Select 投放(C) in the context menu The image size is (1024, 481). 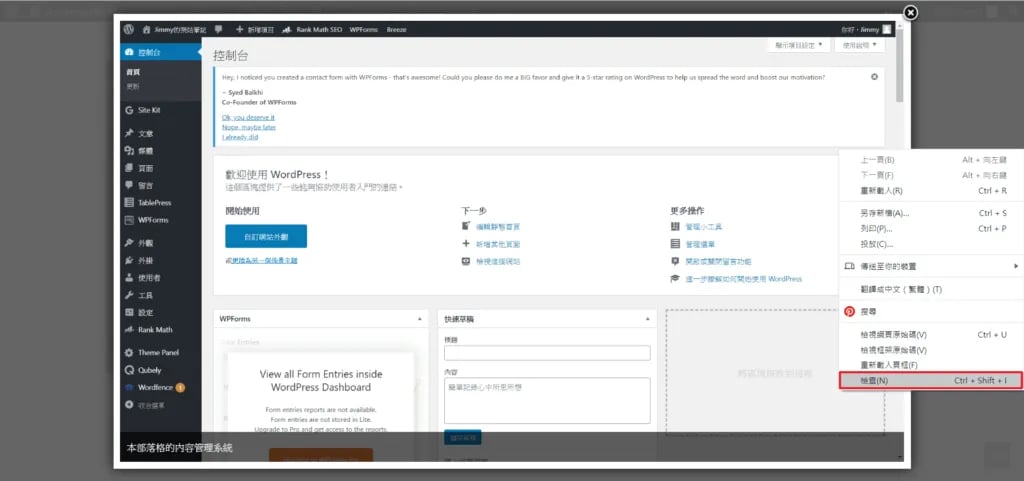pyautogui.click(x=931, y=245)
